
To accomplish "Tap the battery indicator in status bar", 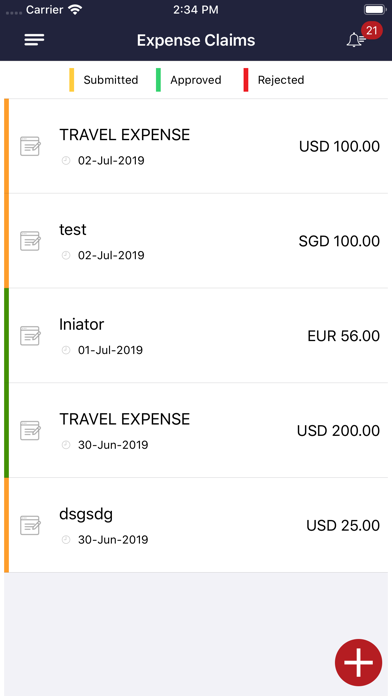I will click(375, 10).
